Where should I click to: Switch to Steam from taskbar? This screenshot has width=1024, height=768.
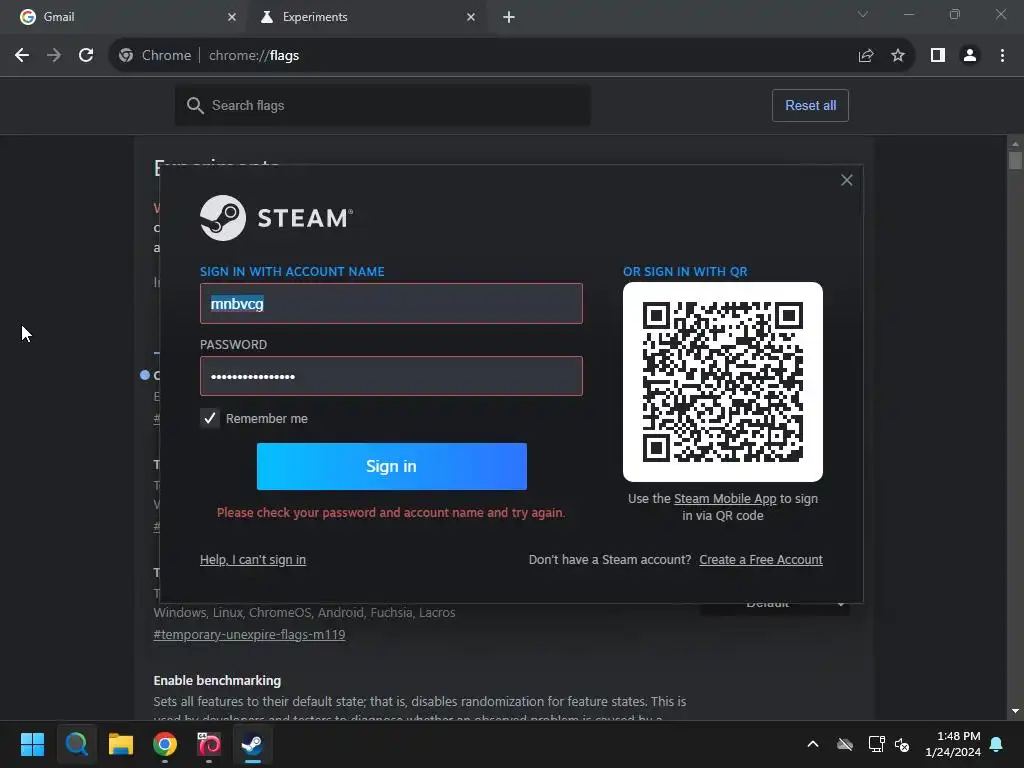253,744
